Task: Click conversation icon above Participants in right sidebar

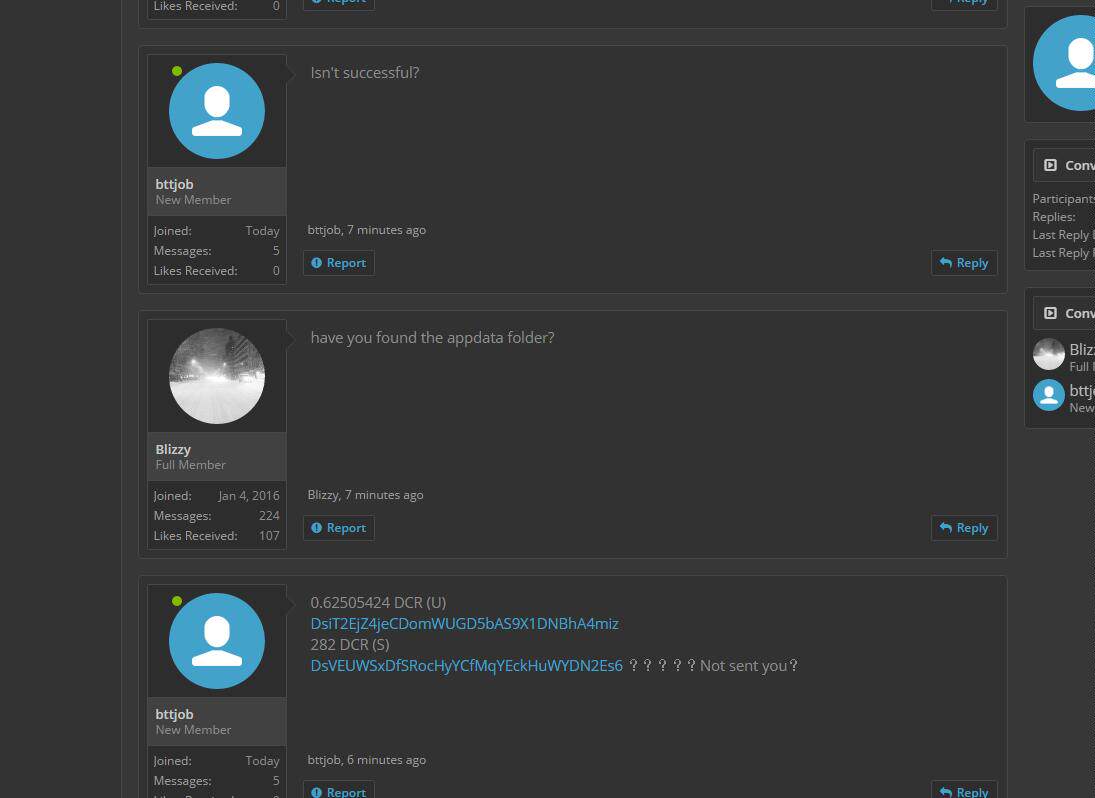Action: pyautogui.click(x=1050, y=165)
